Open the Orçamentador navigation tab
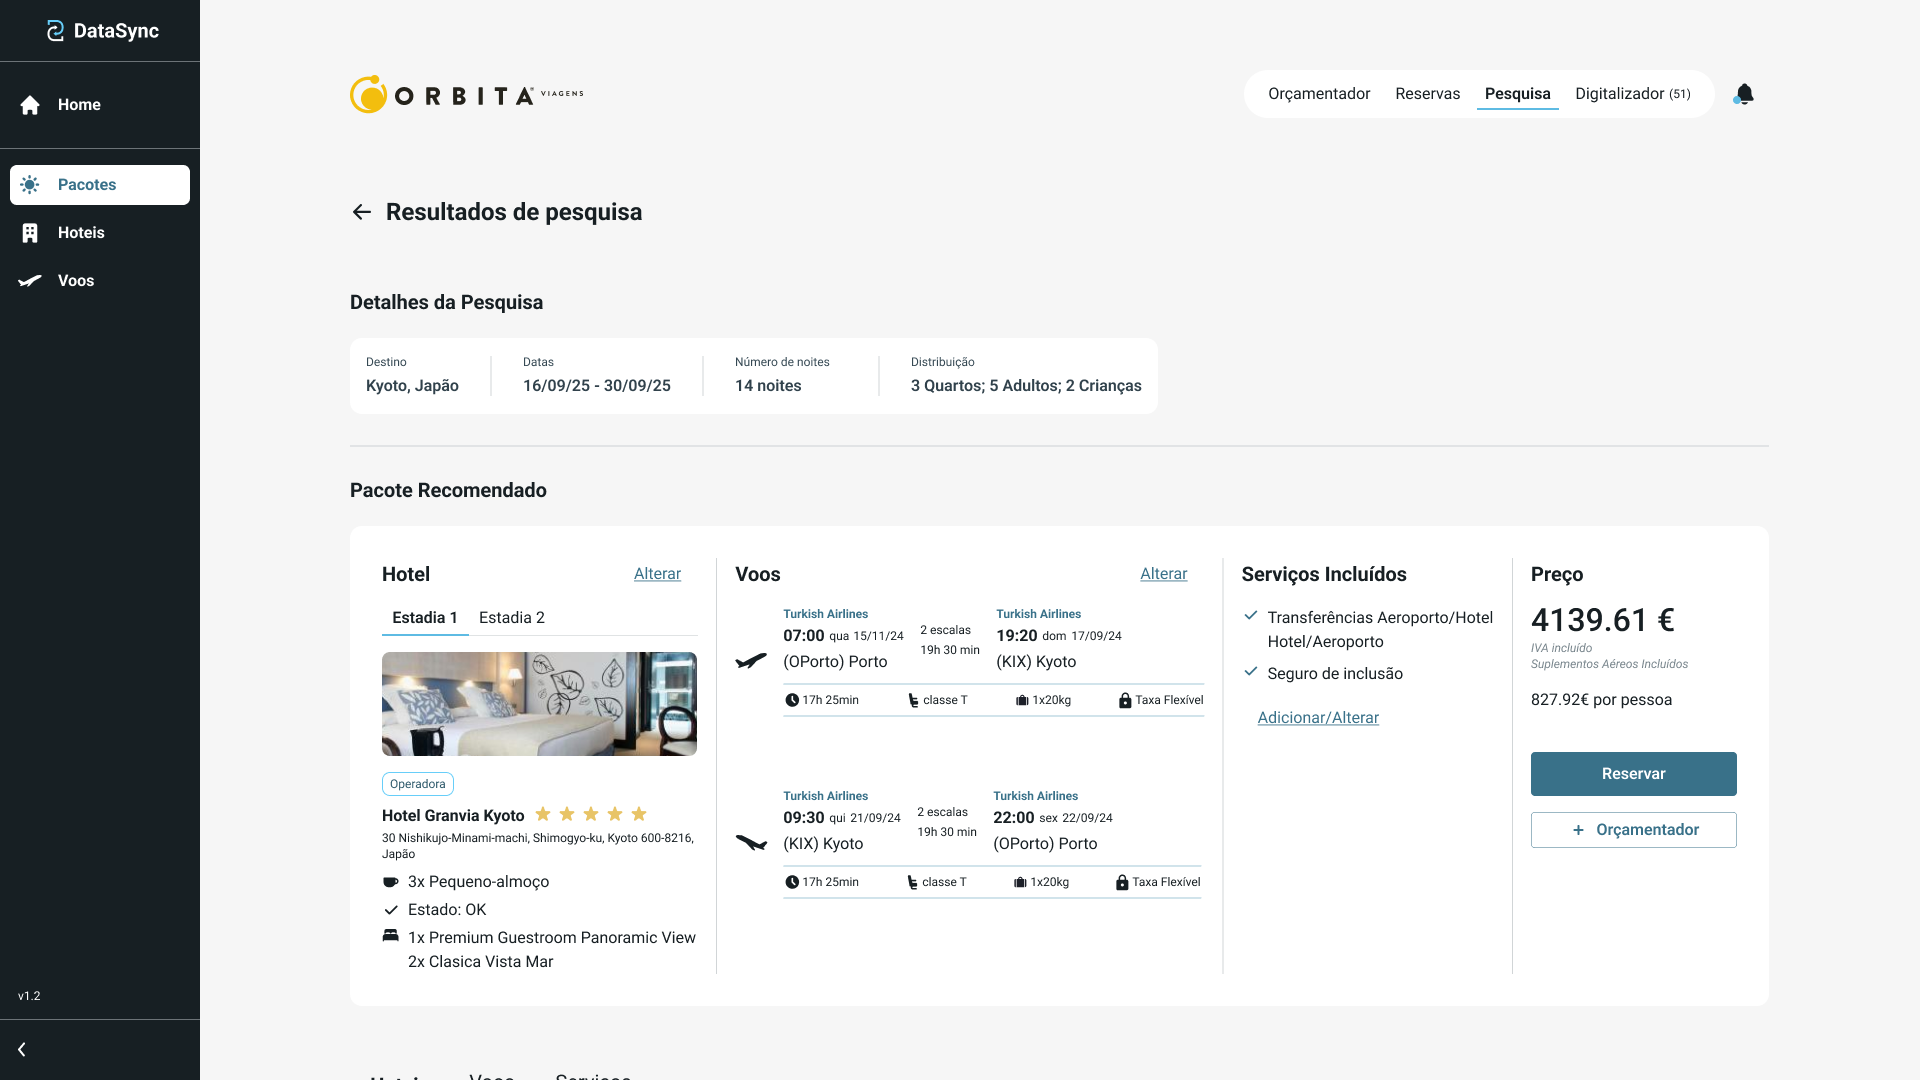The image size is (1920, 1080). click(x=1319, y=94)
